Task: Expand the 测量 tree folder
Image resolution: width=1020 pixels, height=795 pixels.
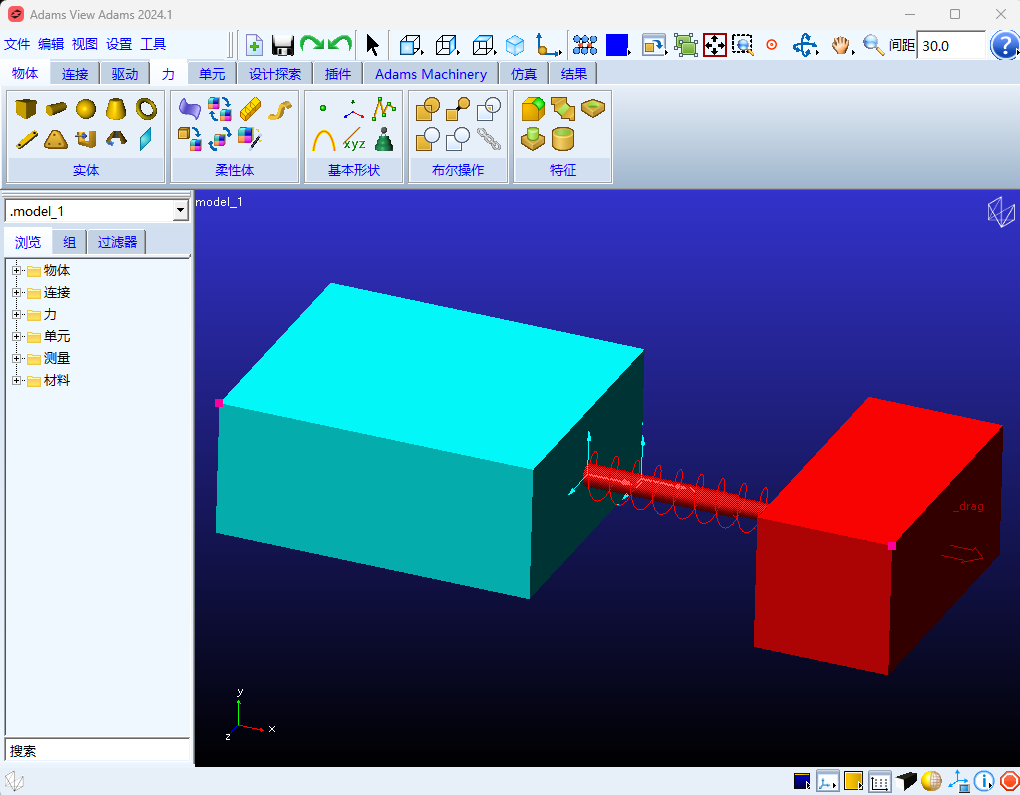Action: (x=17, y=358)
